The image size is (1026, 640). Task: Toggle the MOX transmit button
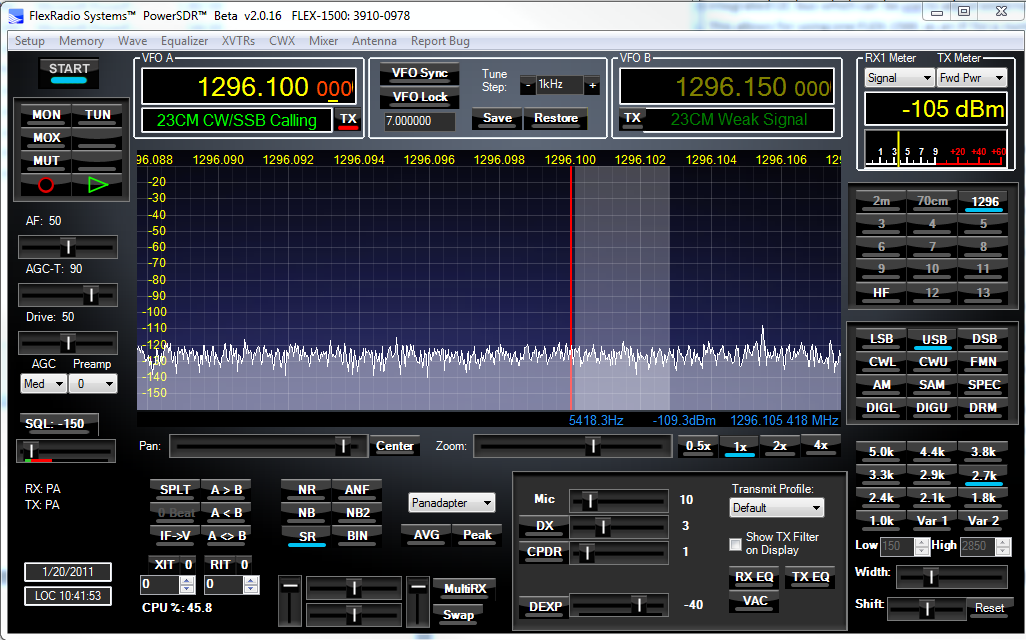(x=46, y=138)
